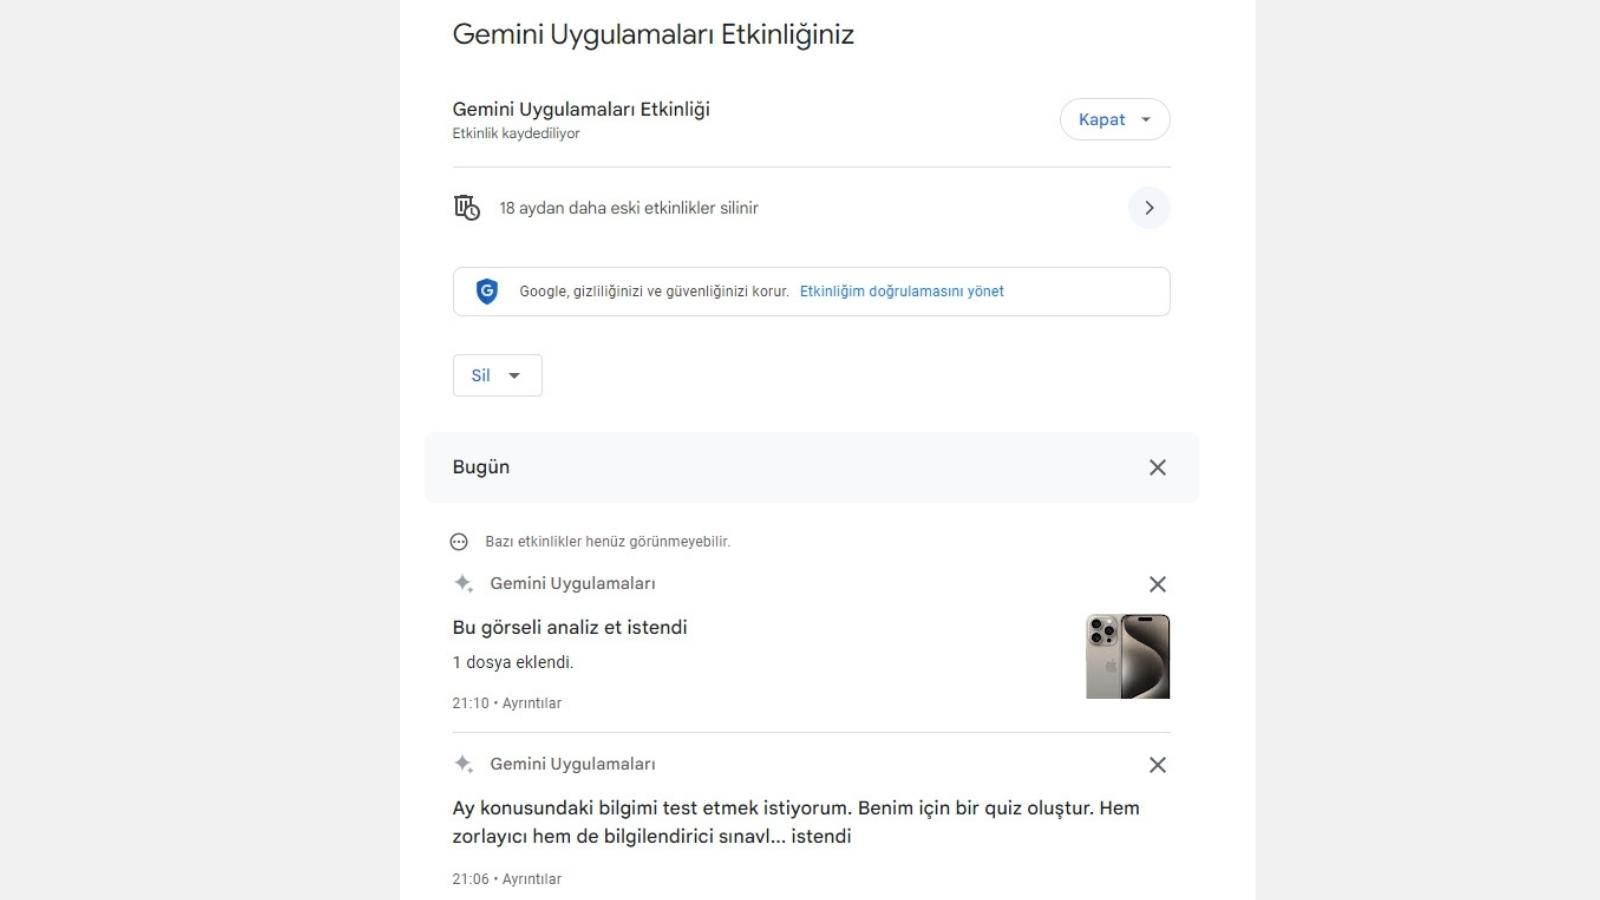1600x900 pixels.
Task: Click the 'Sil' button
Action: click(483, 375)
